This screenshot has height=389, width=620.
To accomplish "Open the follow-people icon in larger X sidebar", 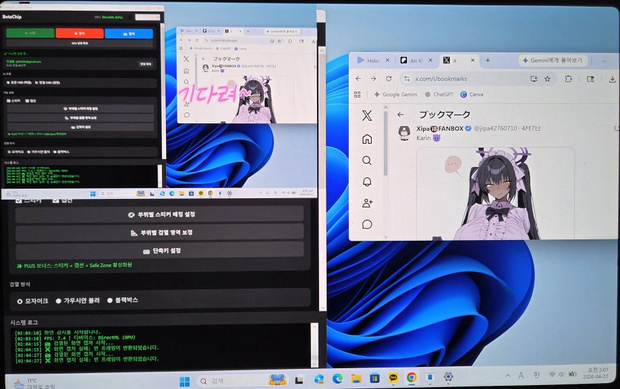I will (x=367, y=203).
